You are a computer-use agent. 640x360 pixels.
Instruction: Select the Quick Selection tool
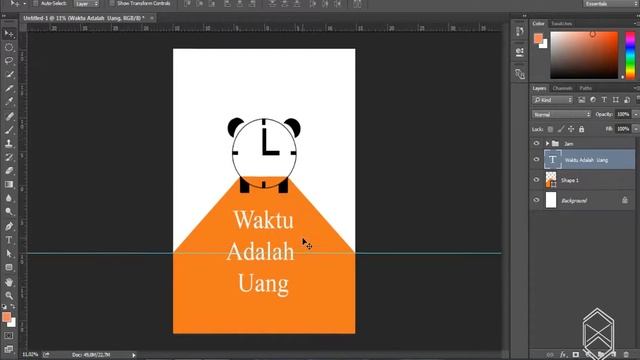click(x=9, y=74)
